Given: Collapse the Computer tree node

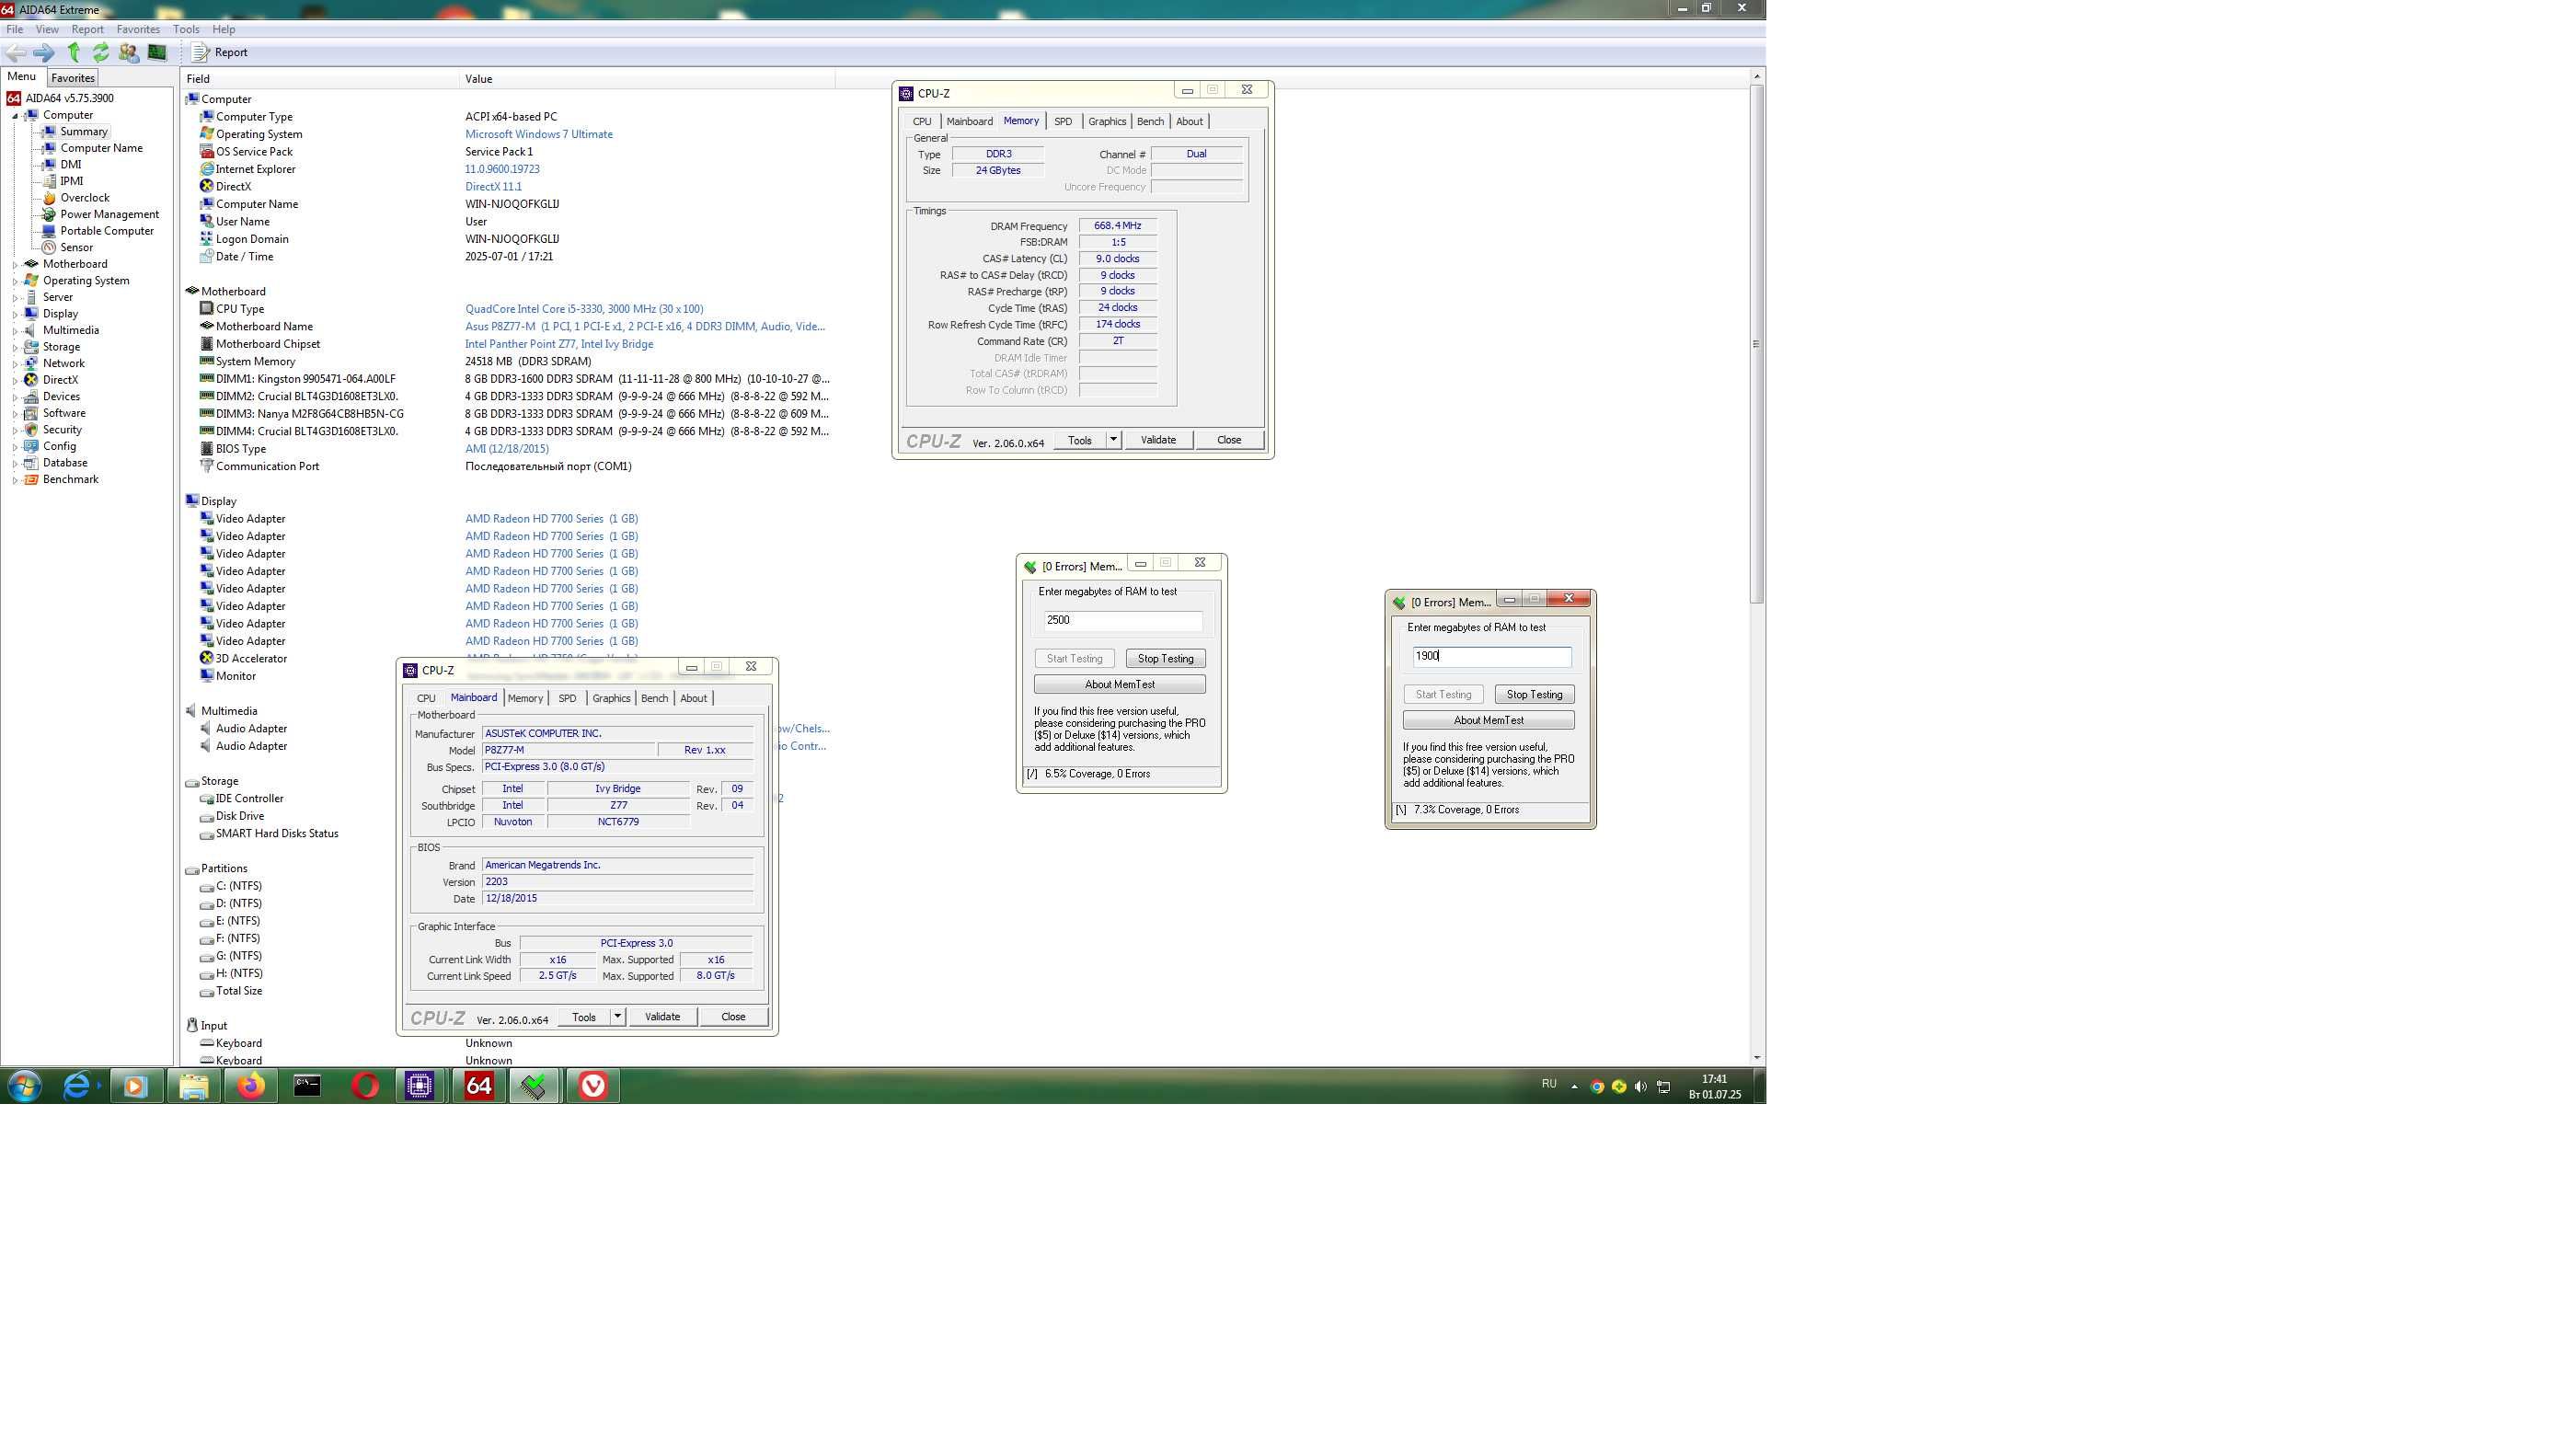Looking at the screenshot, I should click(15, 116).
